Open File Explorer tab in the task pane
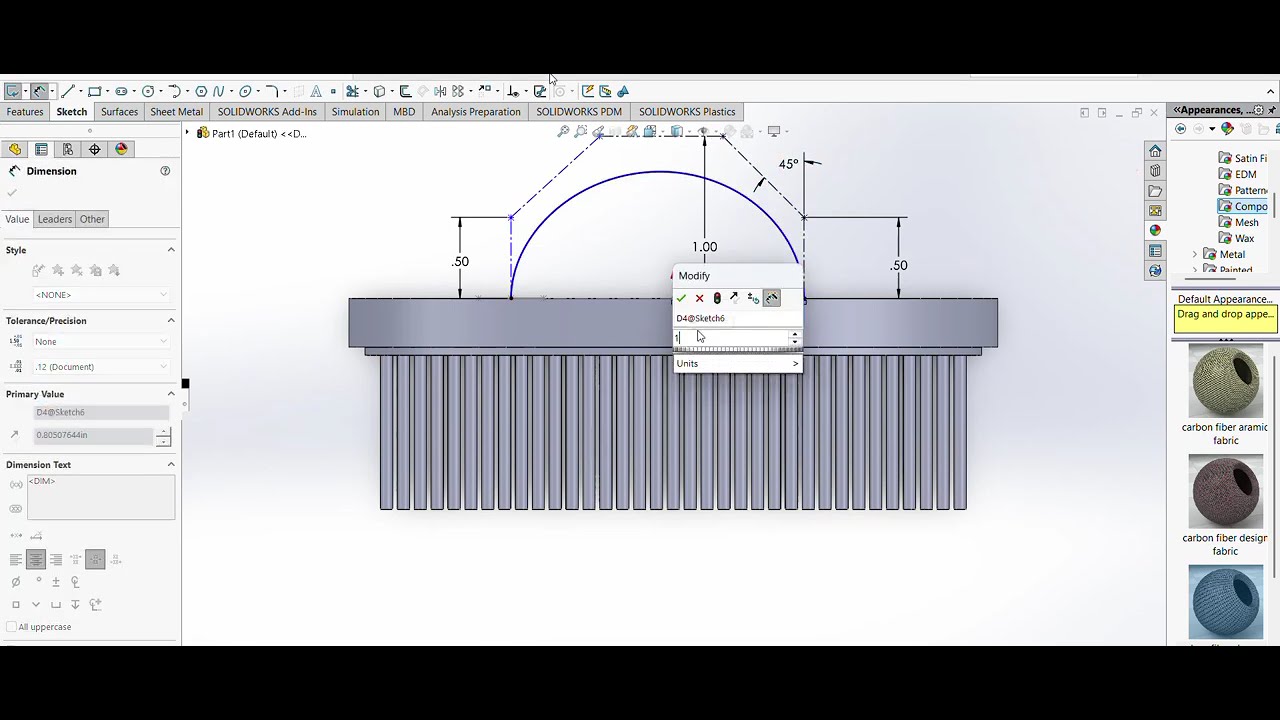This screenshot has width=1280, height=720. [x=1155, y=191]
